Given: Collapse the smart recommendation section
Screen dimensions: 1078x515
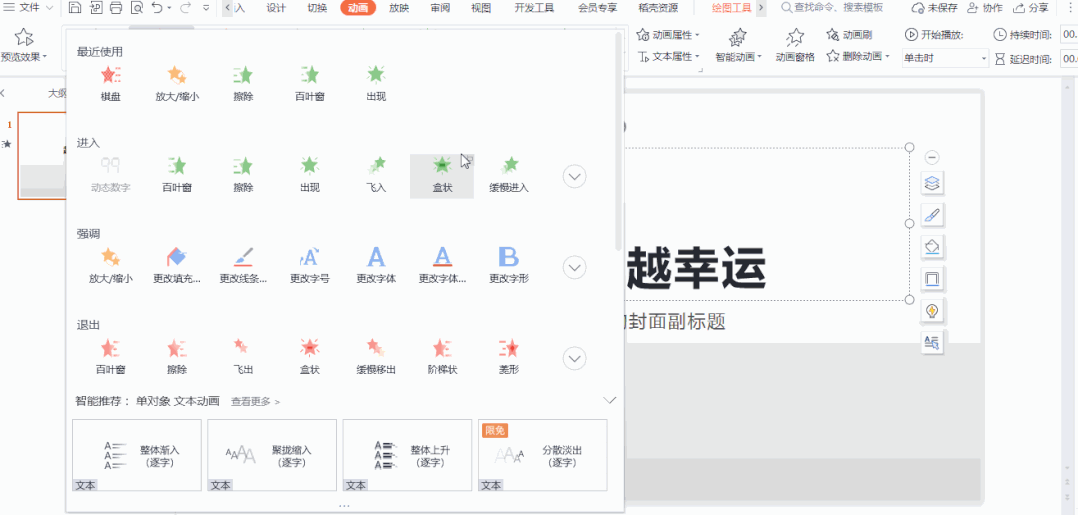Looking at the screenshot, I should [610, 400].
